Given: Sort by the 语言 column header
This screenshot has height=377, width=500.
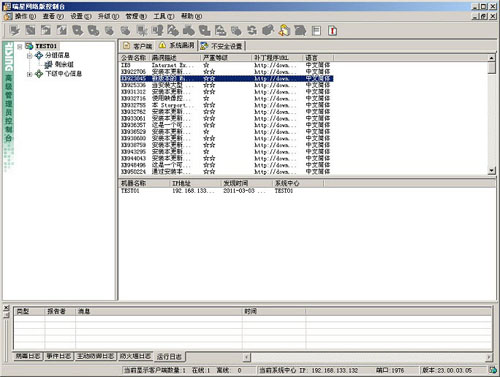Looking at the screenshot, I should [318, 58].
